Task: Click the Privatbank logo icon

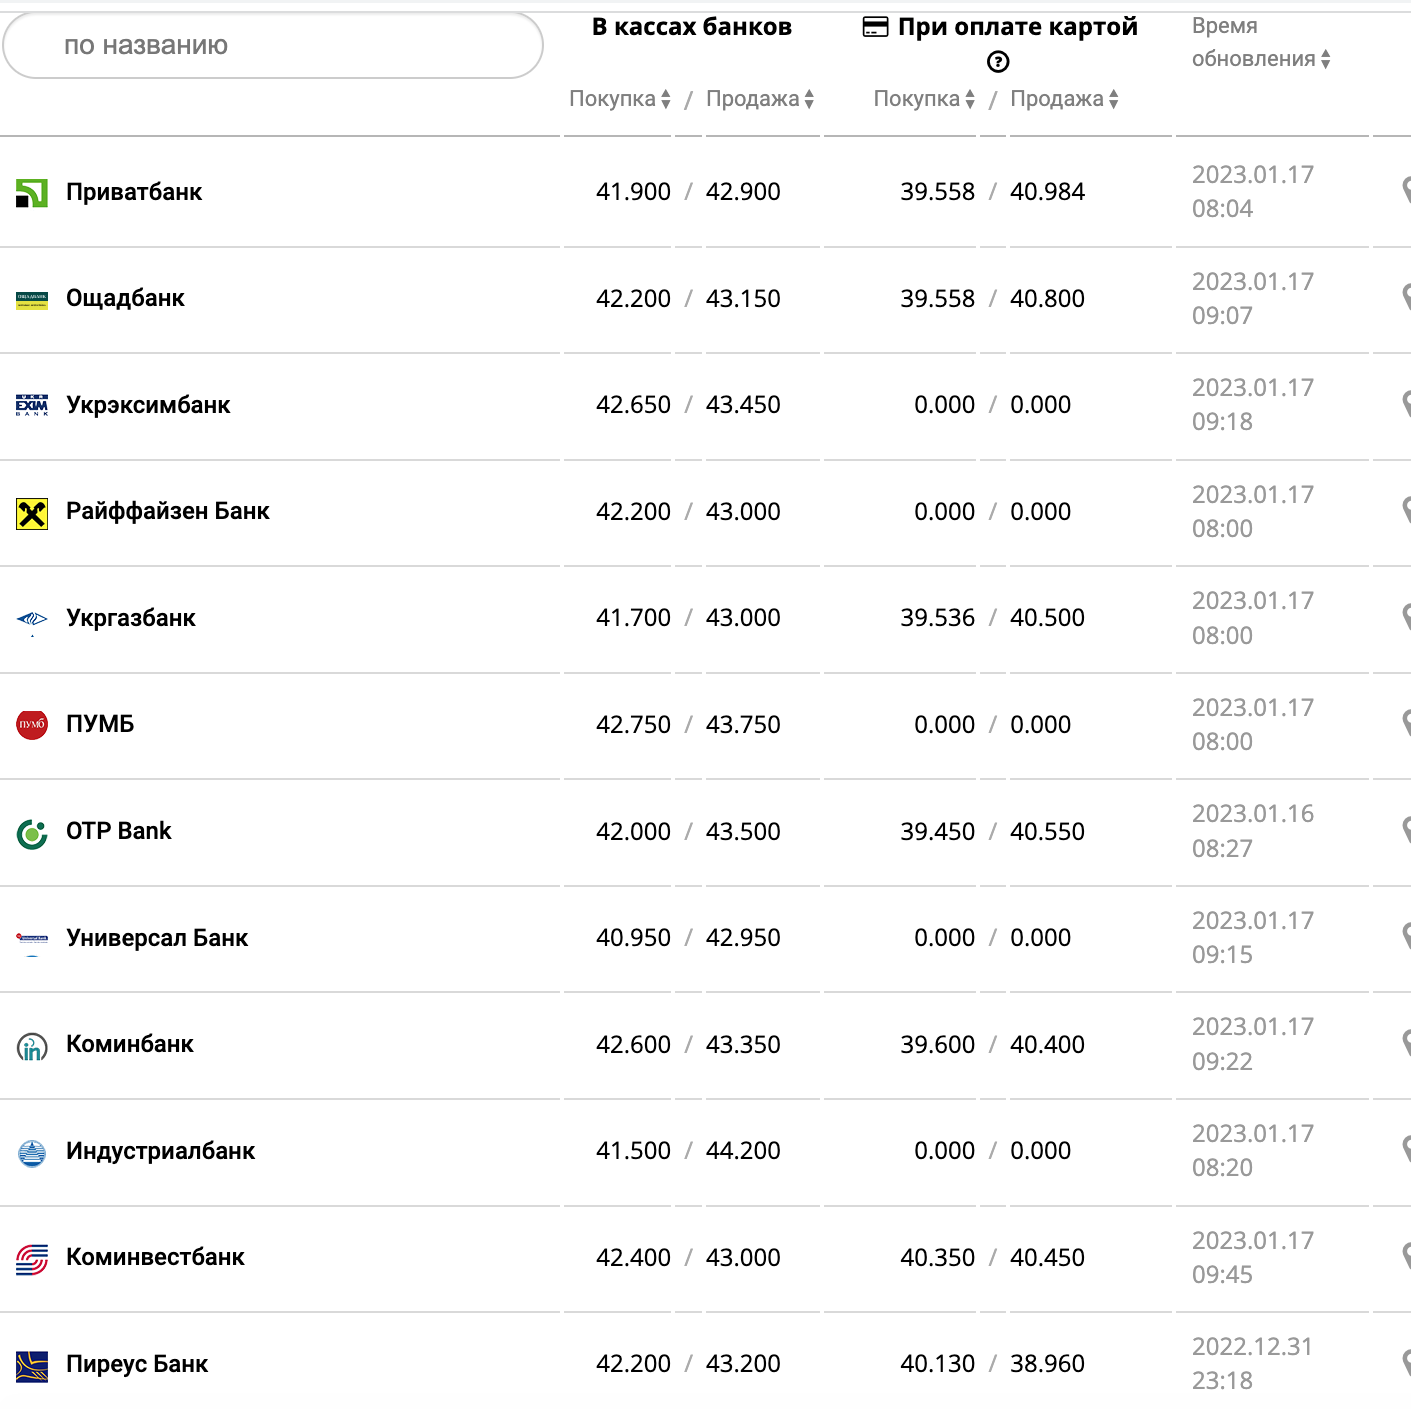Action: coord(32,193)
